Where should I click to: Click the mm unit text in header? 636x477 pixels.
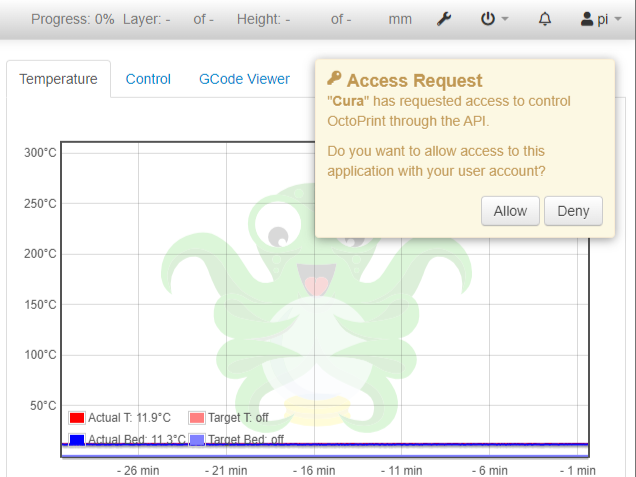pos(400,19)
